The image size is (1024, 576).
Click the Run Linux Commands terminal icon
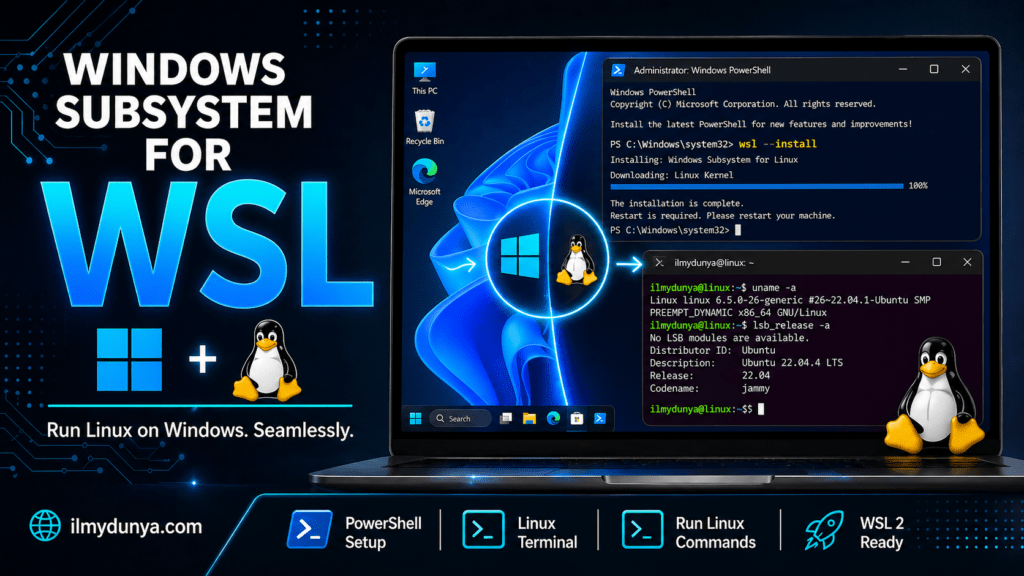[641, 529]
